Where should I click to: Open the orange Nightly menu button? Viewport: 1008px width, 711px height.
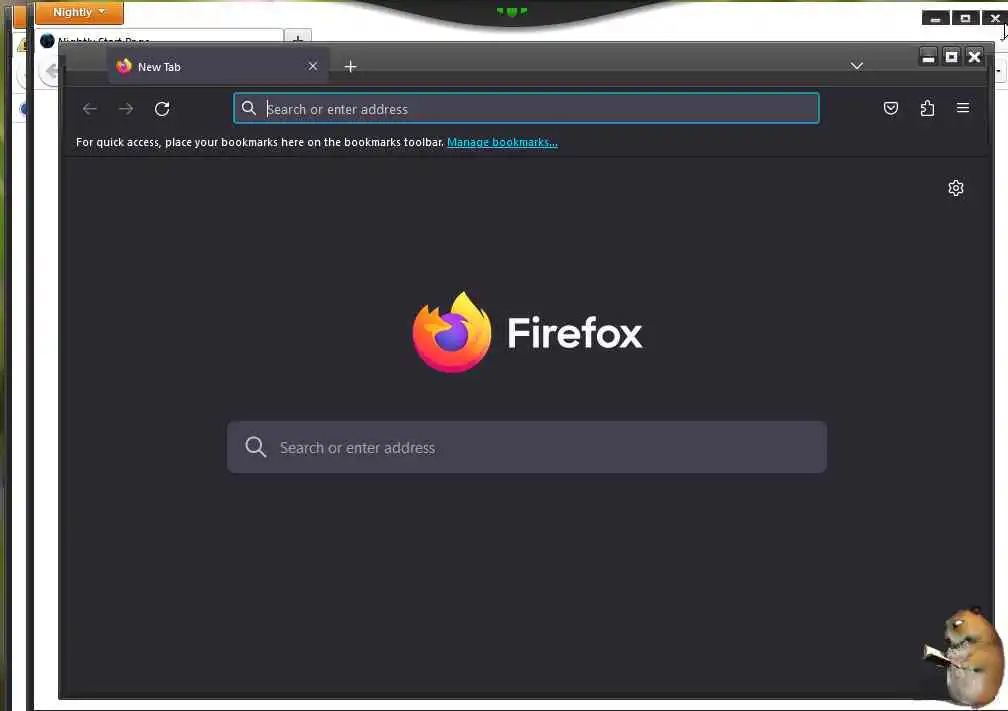pos(79,12)
